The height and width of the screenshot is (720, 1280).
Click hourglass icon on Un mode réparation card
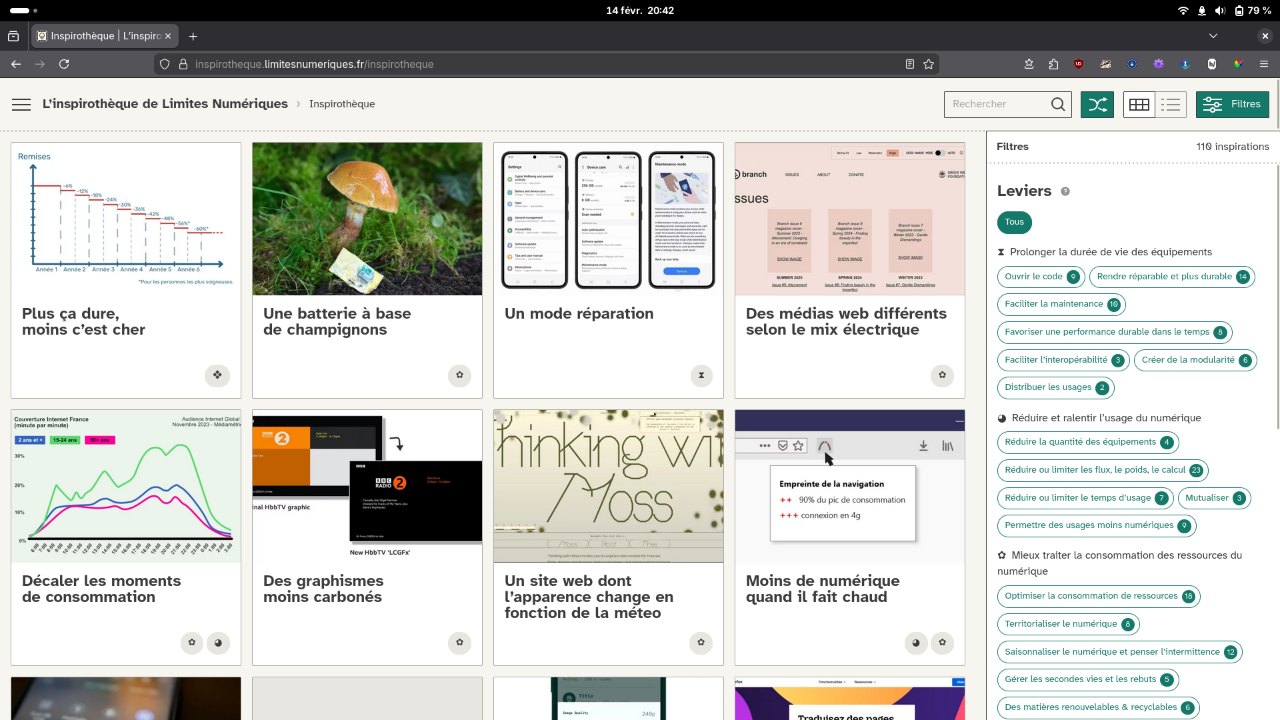(701, 376)
